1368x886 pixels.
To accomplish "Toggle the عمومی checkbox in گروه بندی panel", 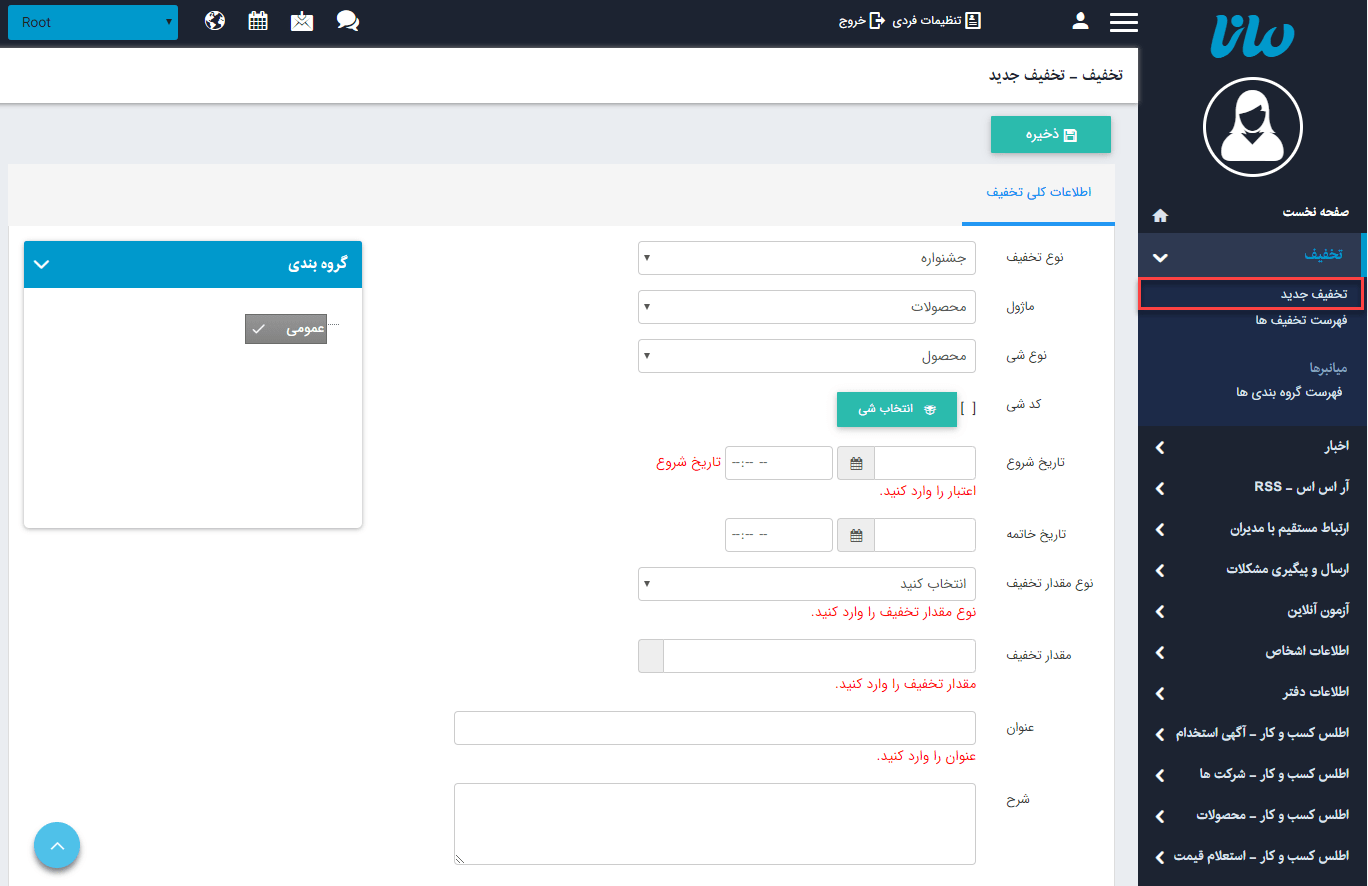I will click(x=286, y=327).
